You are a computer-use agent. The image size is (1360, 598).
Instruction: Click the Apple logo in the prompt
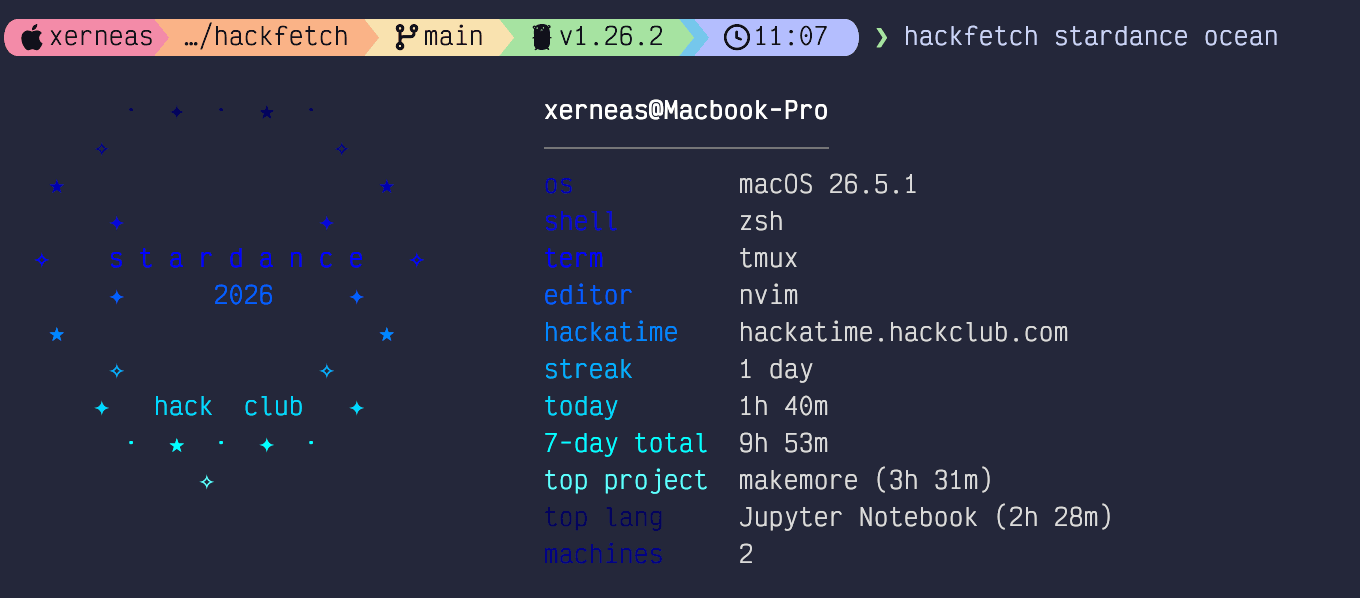(32, 38)
